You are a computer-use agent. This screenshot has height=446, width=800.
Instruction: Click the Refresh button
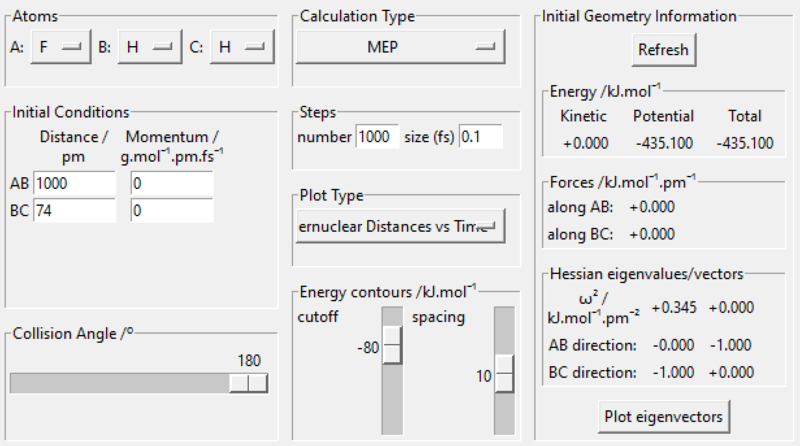pyautogui.click(x=663, y=50)
